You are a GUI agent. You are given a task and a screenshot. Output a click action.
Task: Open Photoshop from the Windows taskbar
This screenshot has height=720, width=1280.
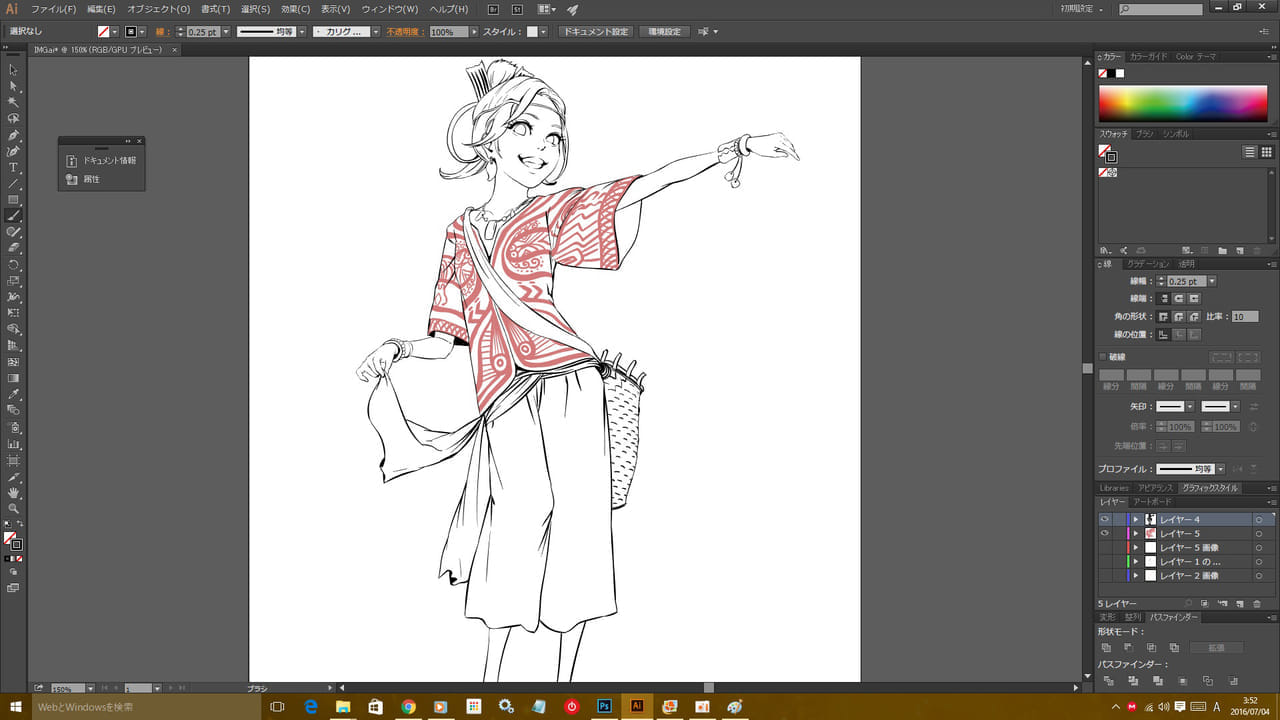[x=603, y=707]
